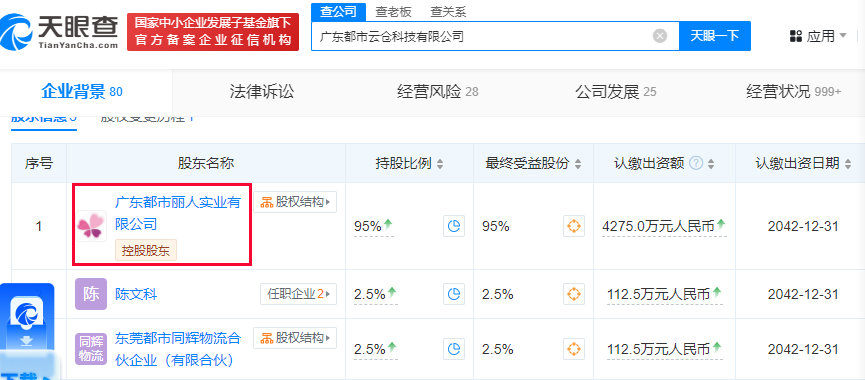Sort by 认缴出资额 arrows
The height and width of the screenshot is (380, 865).
(x=711, y=164)
